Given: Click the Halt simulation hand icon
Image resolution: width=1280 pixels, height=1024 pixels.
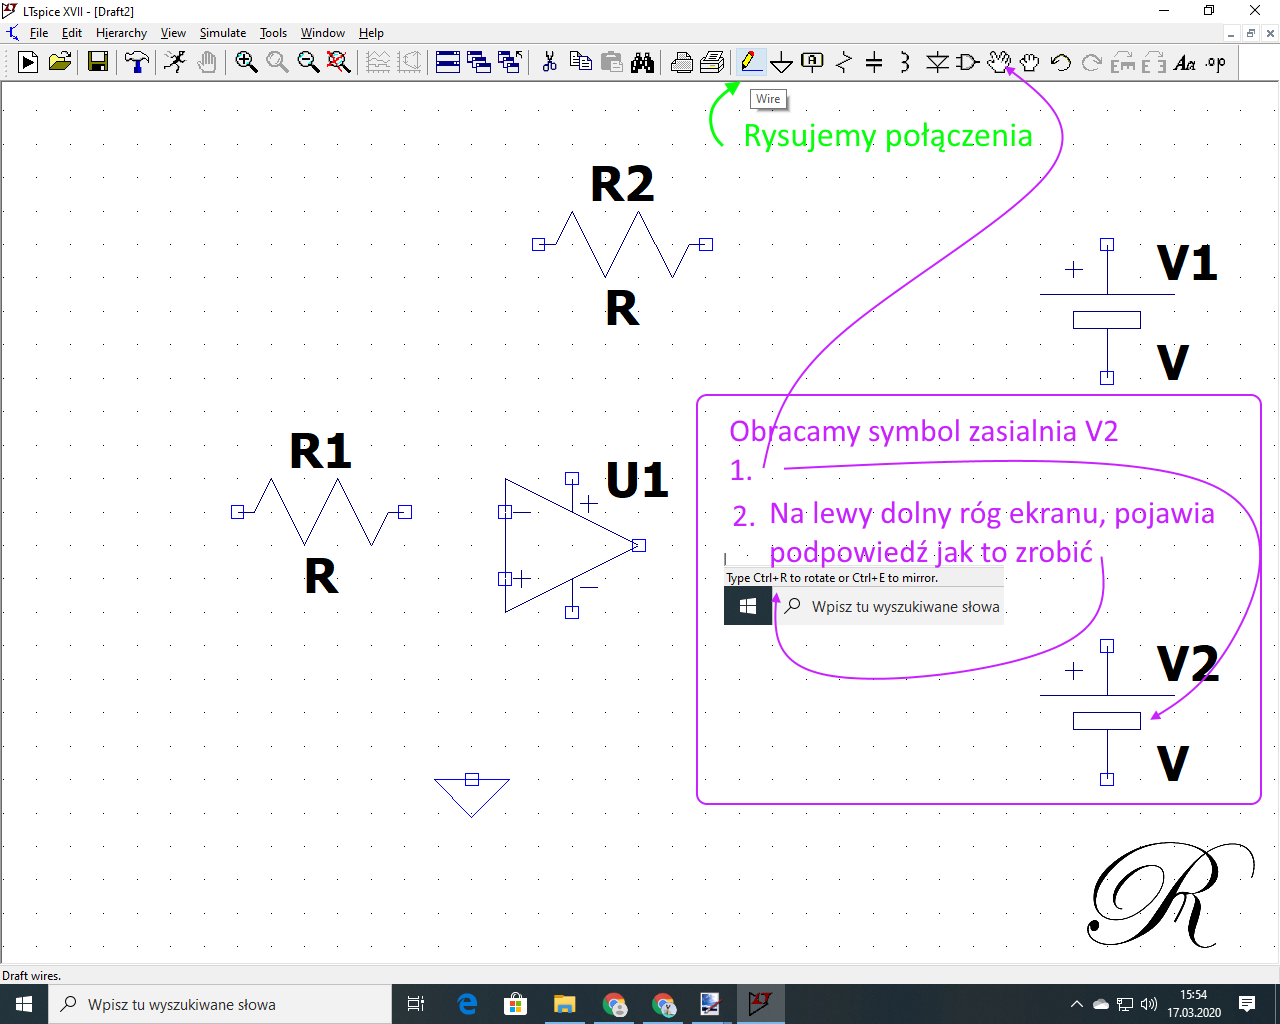Looking at the screenshot, I should [x=207, y=62].
